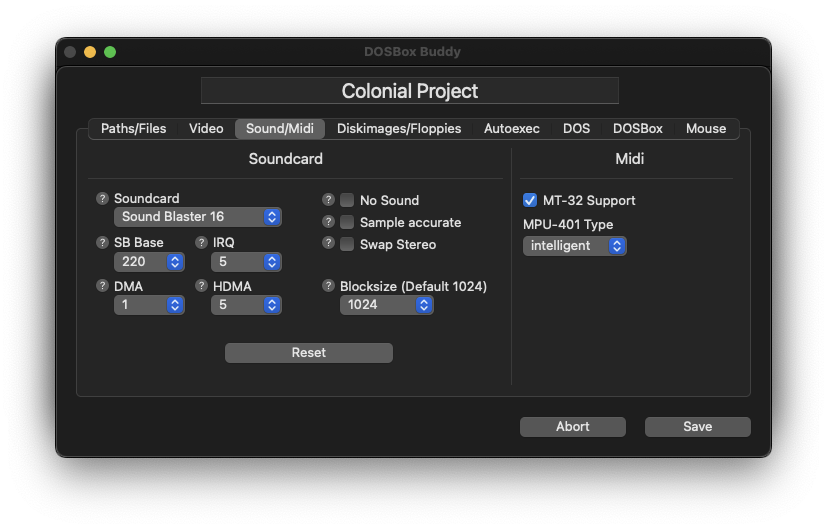
Task: Click the Colonial Project name field
Action: coord(410,91)
